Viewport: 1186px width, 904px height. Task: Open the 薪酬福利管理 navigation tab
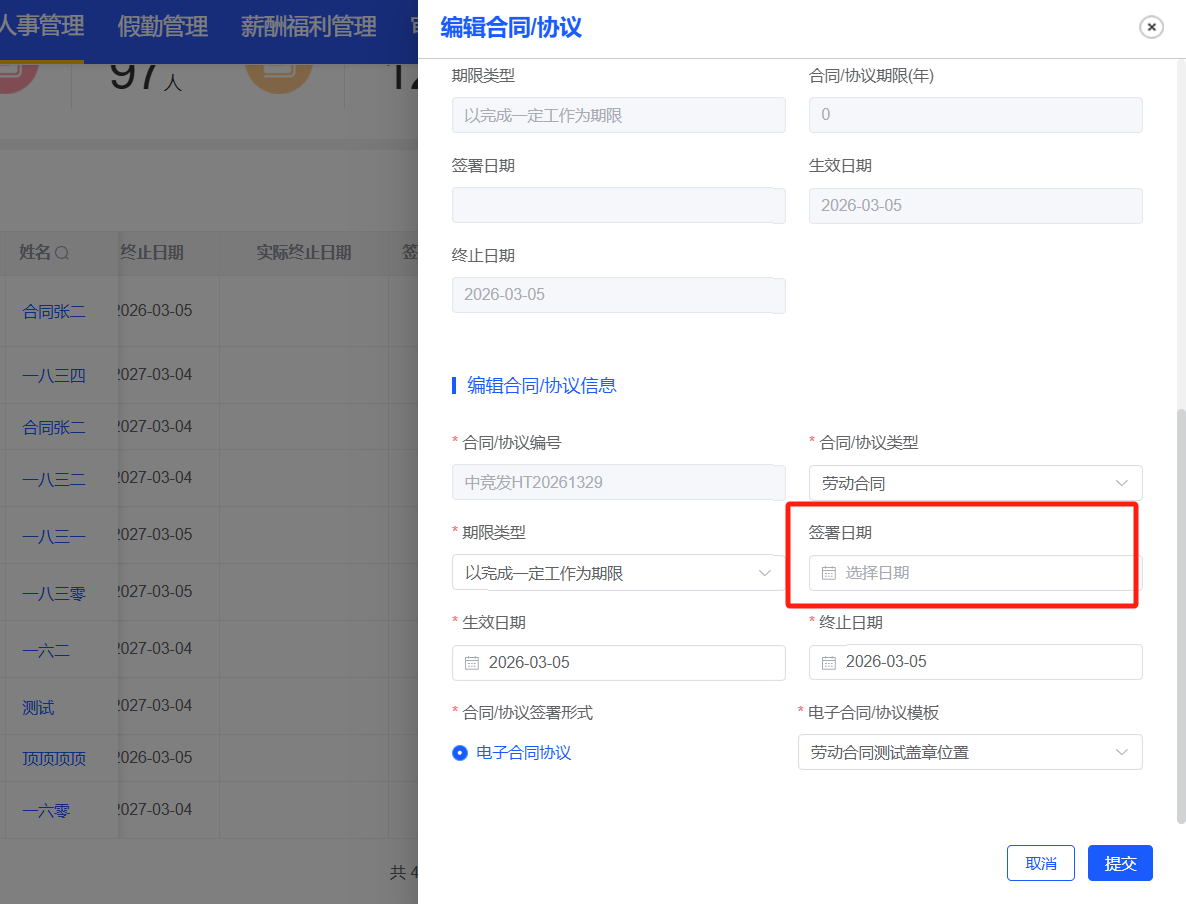309,26
